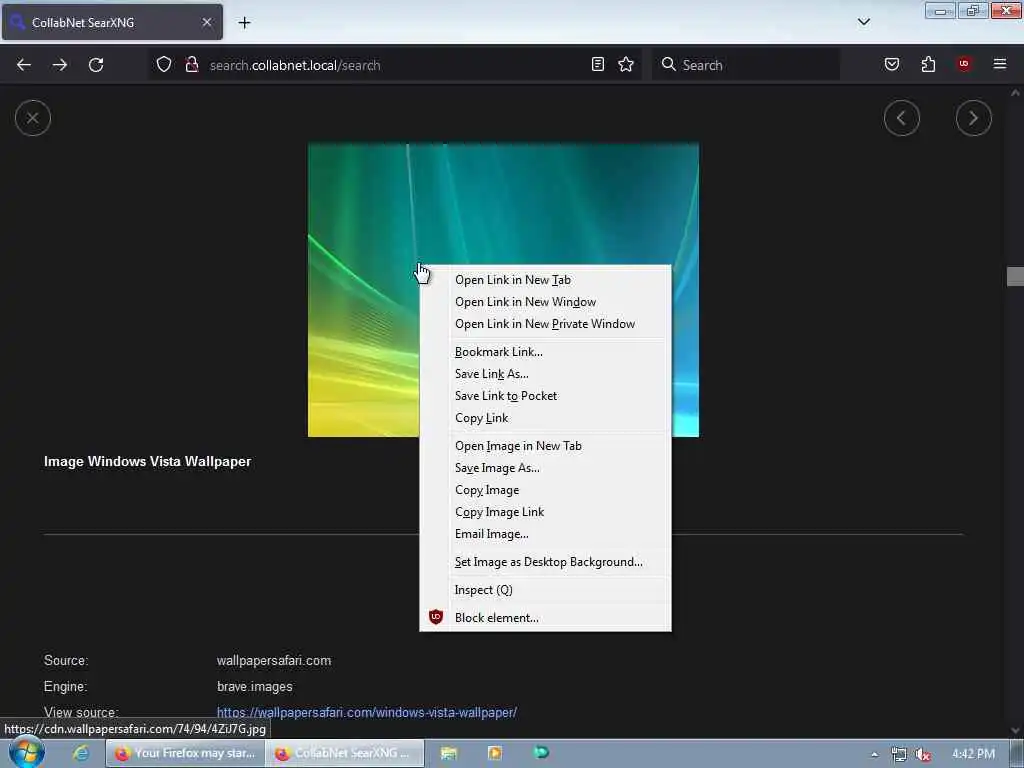Select Copy Image menu entry
Image resolution: width=1024 pixels, height=768 pixels.
pyautogui.click(x=545, y=490)
